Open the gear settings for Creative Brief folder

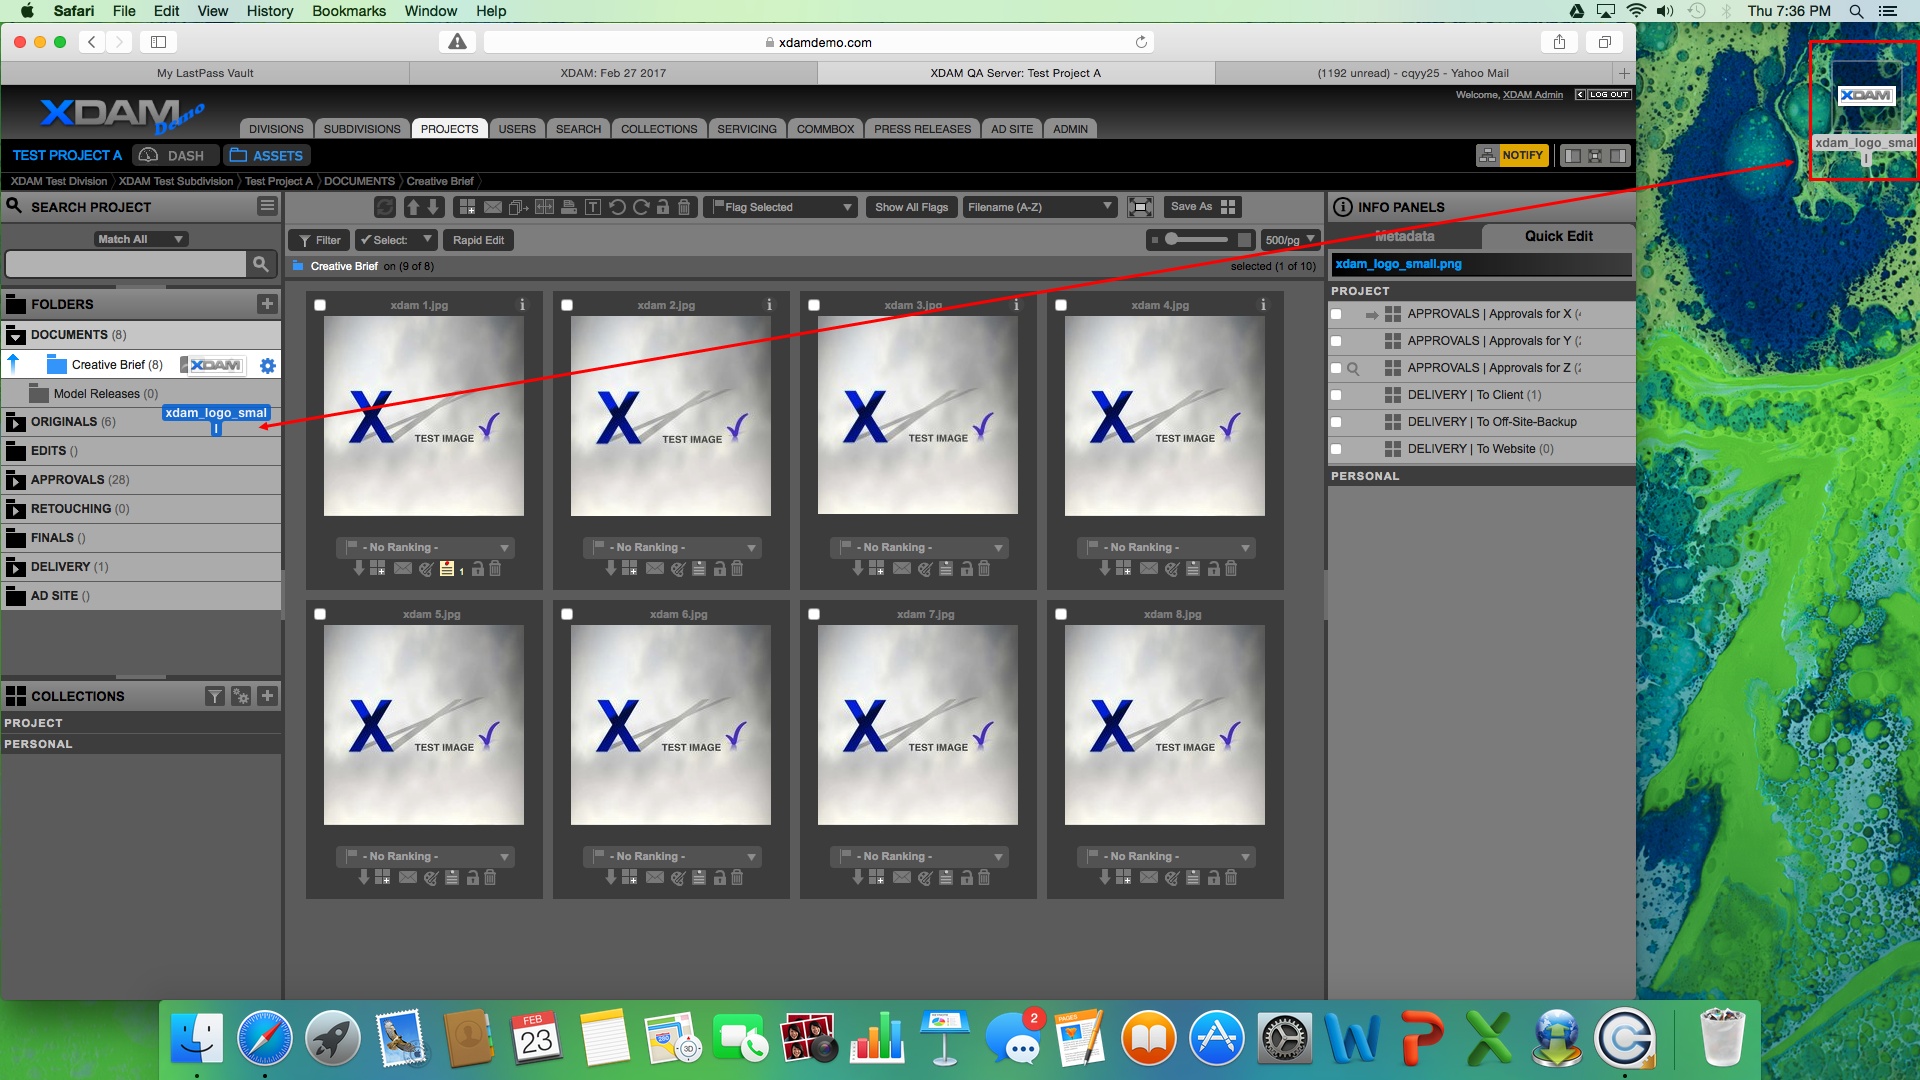click(x=267, y=366)
